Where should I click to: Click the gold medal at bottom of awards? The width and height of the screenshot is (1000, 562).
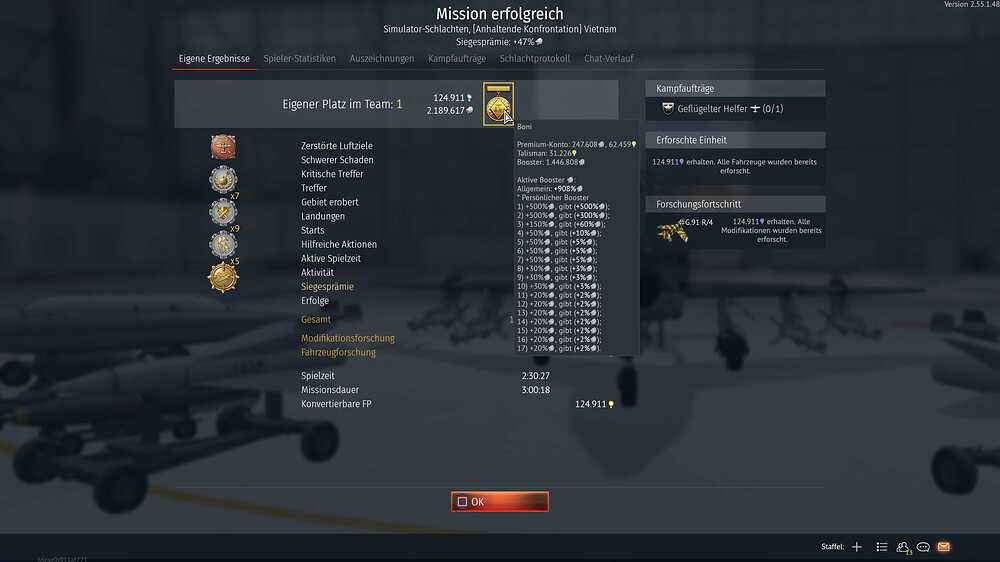point(223,277)
